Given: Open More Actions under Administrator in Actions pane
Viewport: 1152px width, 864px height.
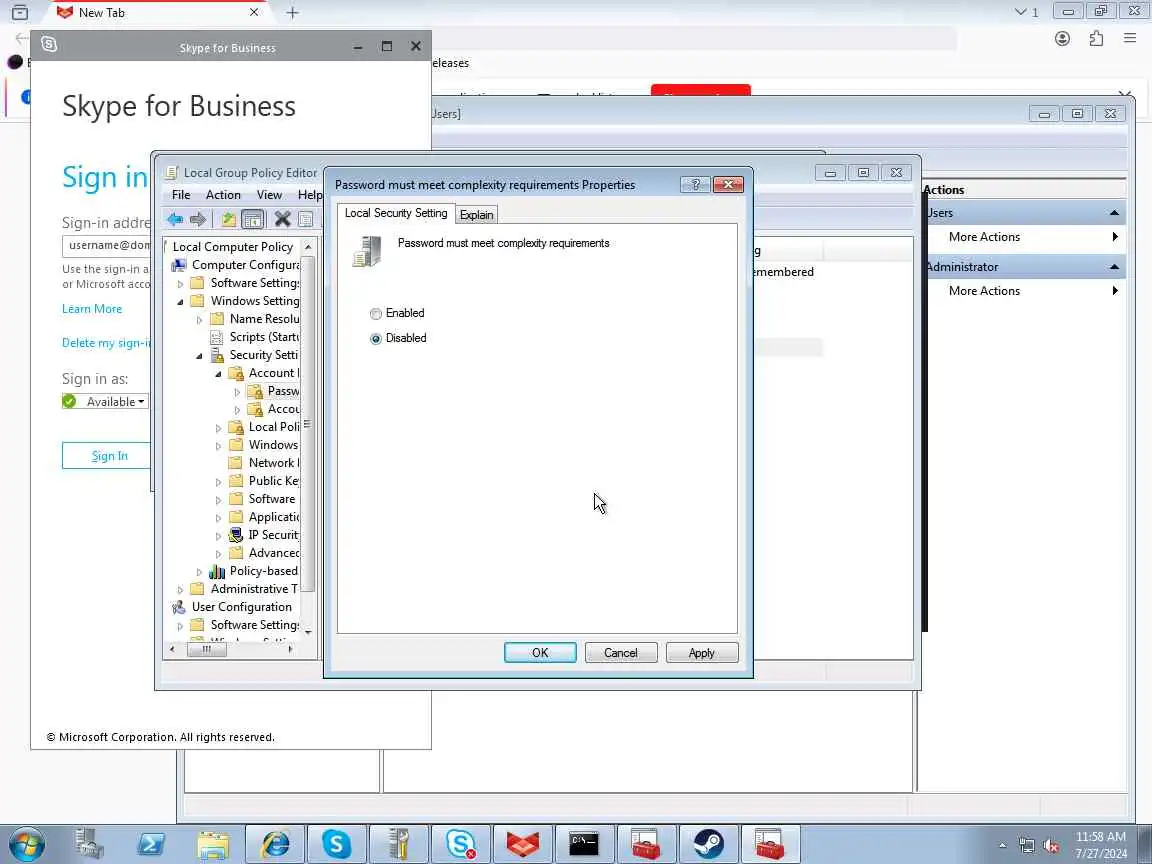Looking at the screenshot, I should pyautogui.click(x=984, y=290).
